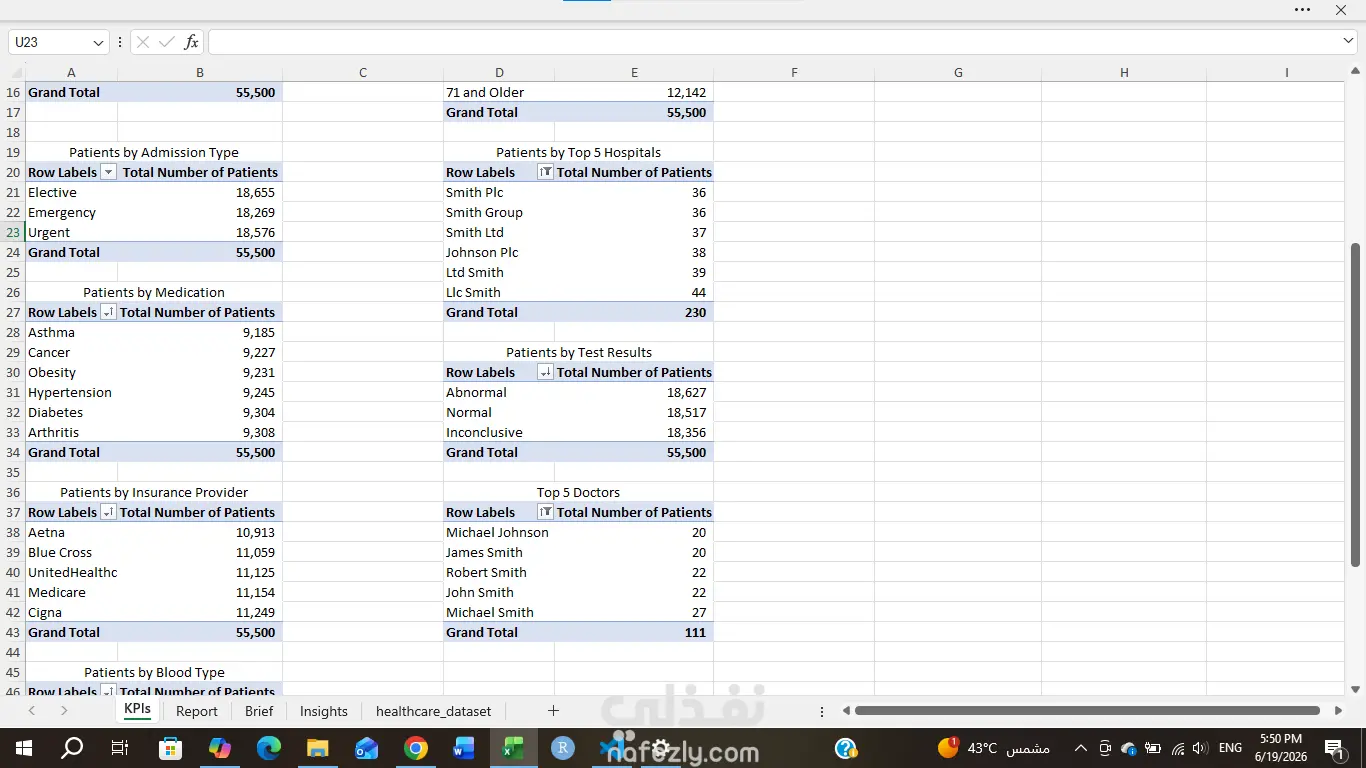Select row 25 header
This screenshot has width=1366, height=768.
pyautogui.click(x=13, y=272)
